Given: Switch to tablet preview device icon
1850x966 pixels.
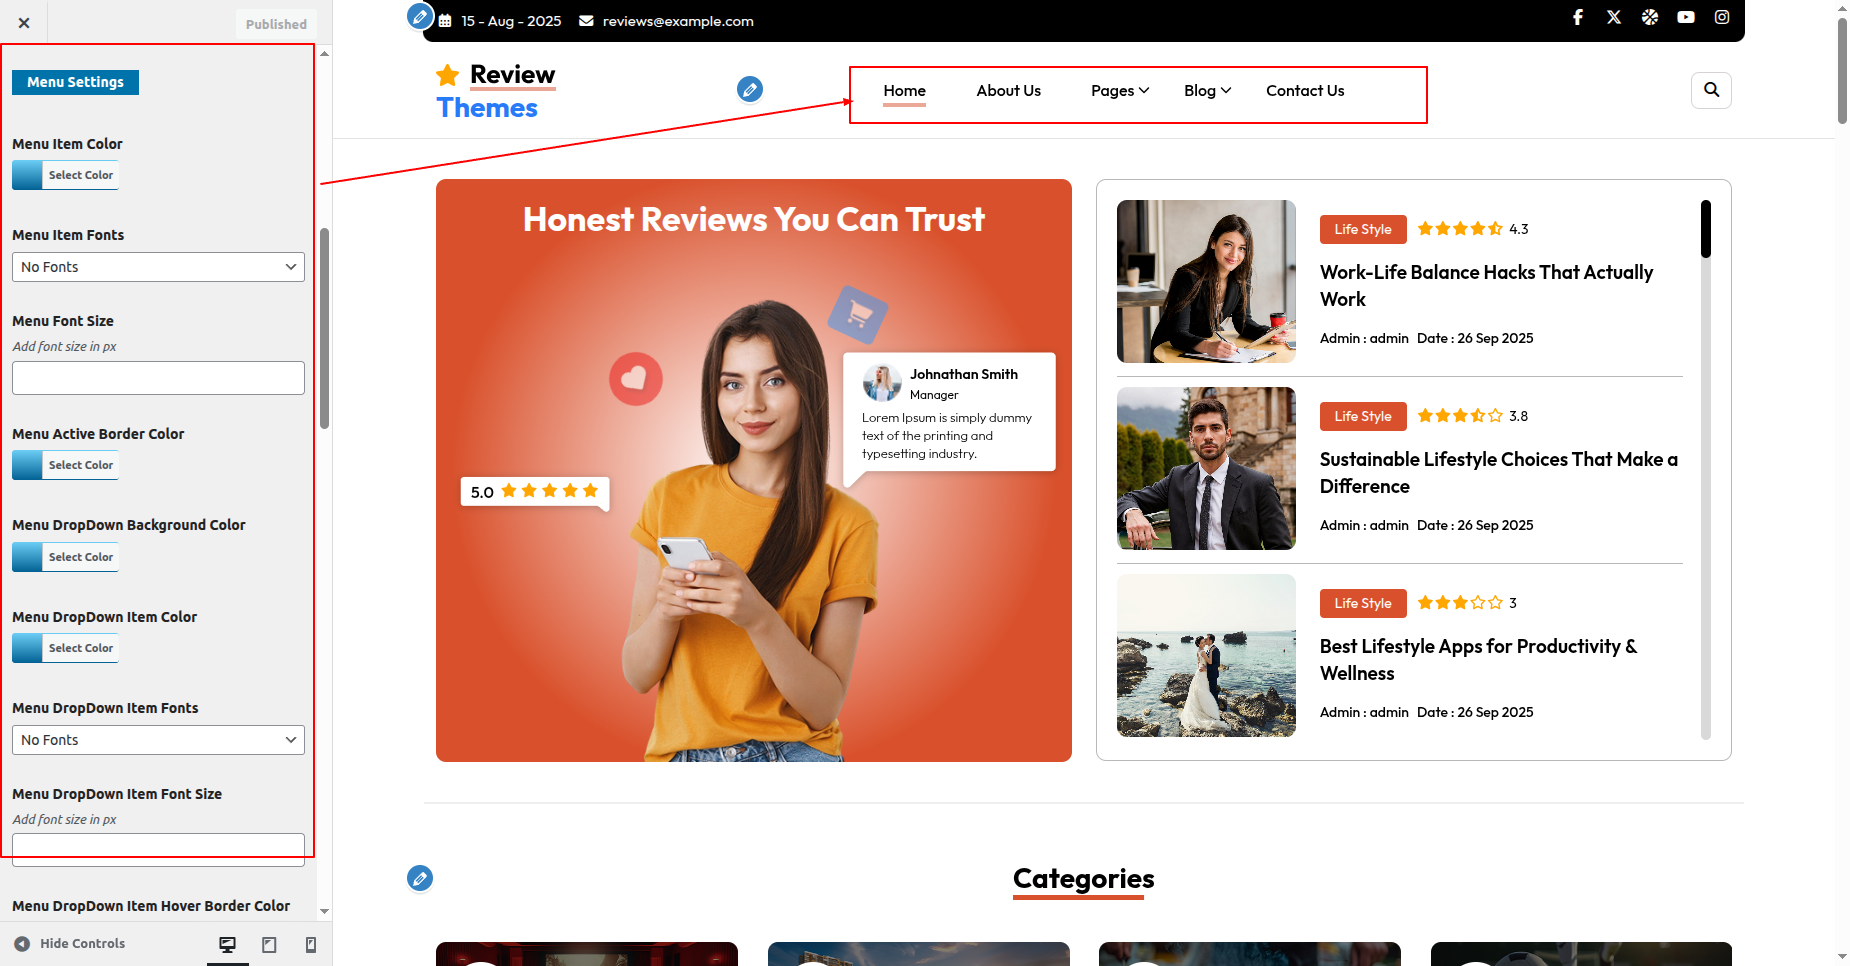Looking at the screenshot, I should click(269, 944).
